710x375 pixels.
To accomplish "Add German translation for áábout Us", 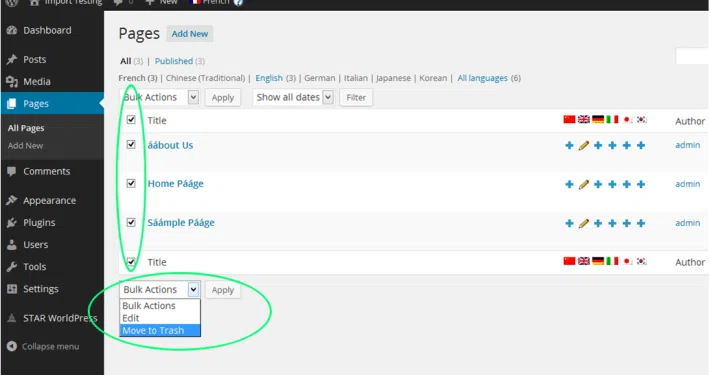I will [x=598, y=145].
